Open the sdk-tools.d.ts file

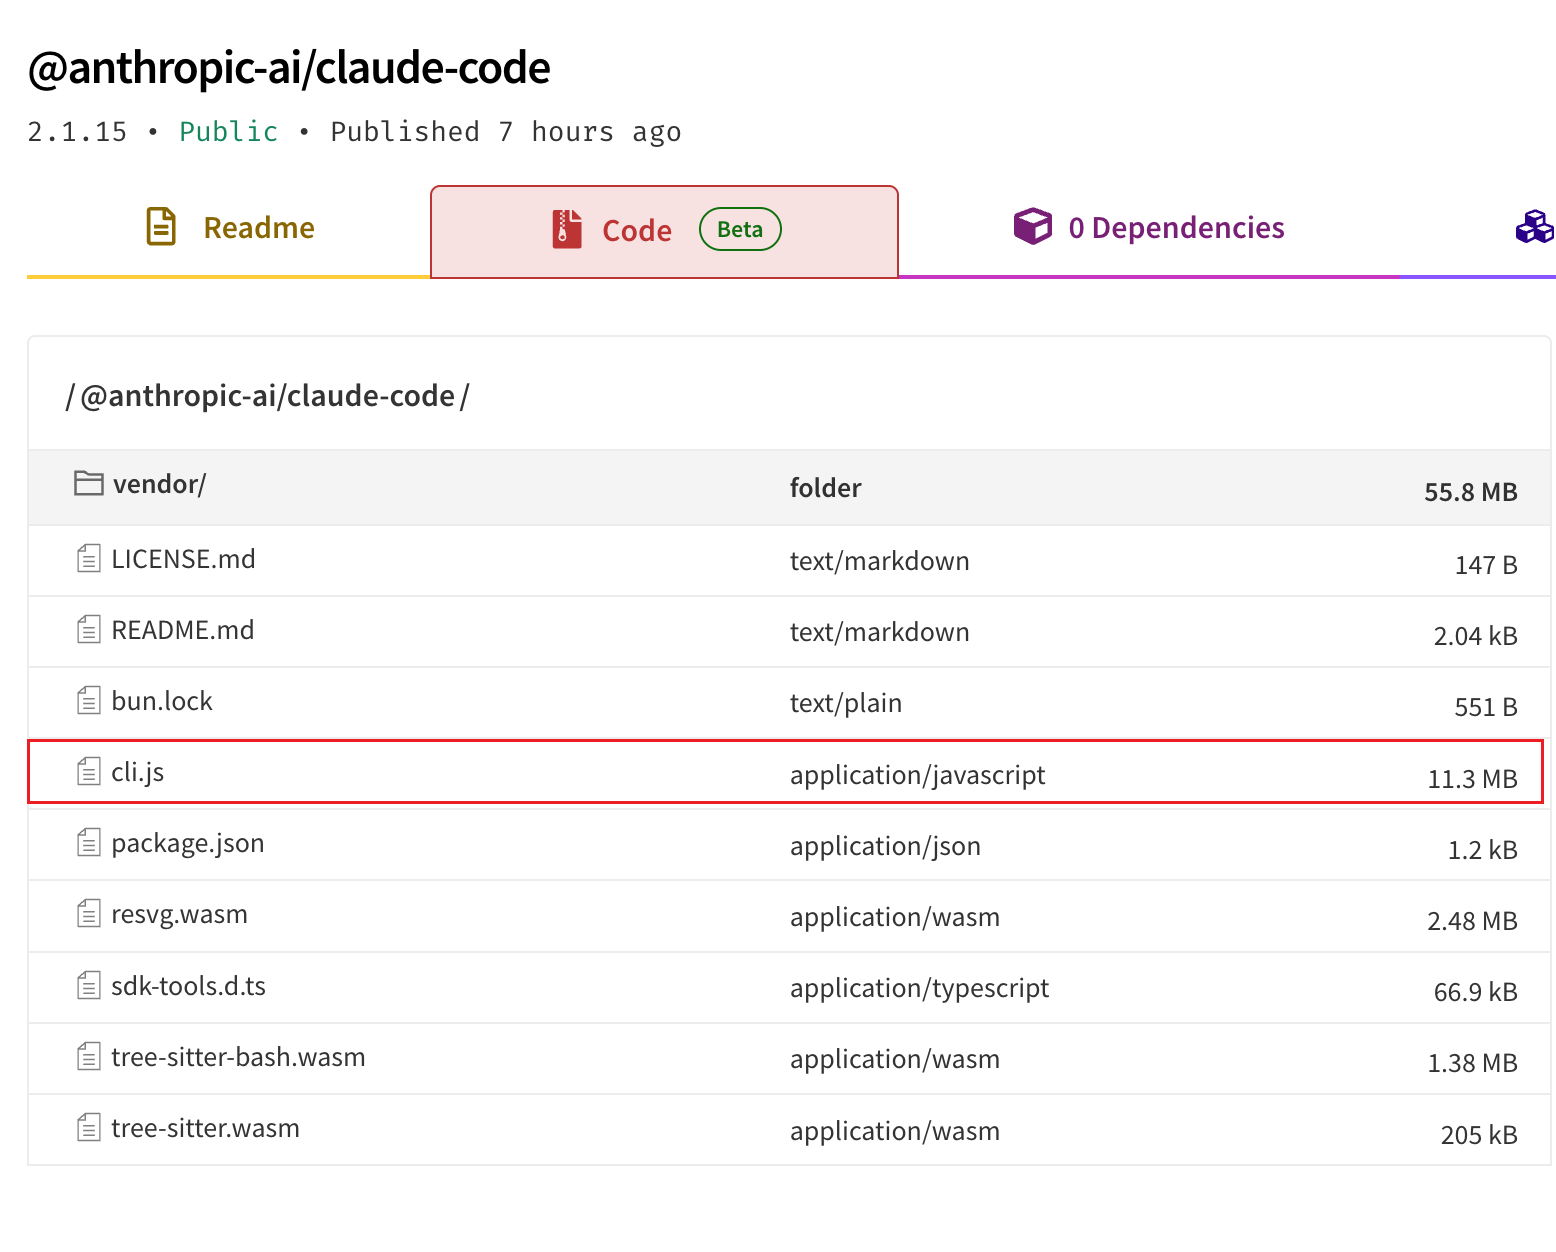tap(188, 986)
